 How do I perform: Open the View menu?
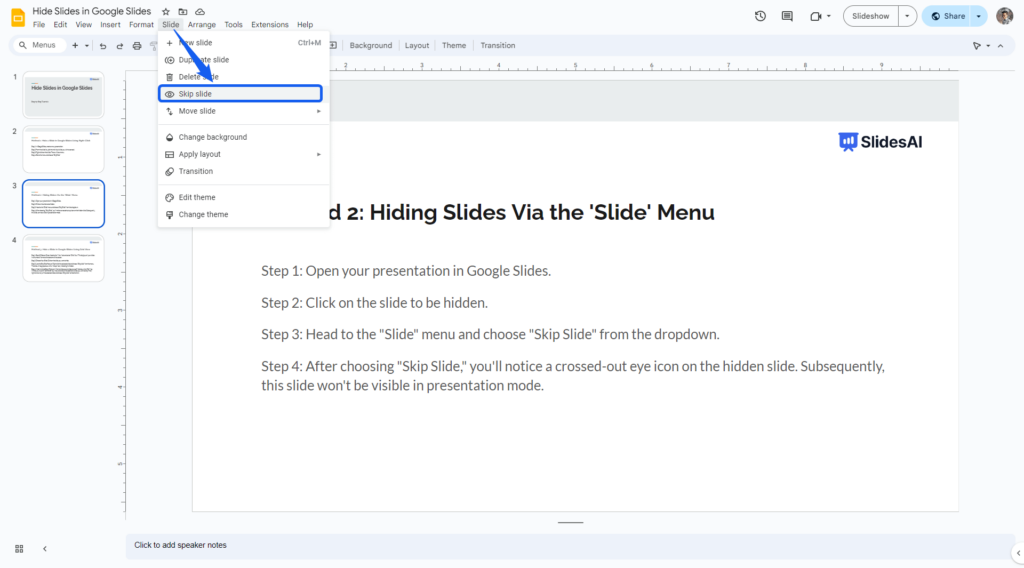84,25
